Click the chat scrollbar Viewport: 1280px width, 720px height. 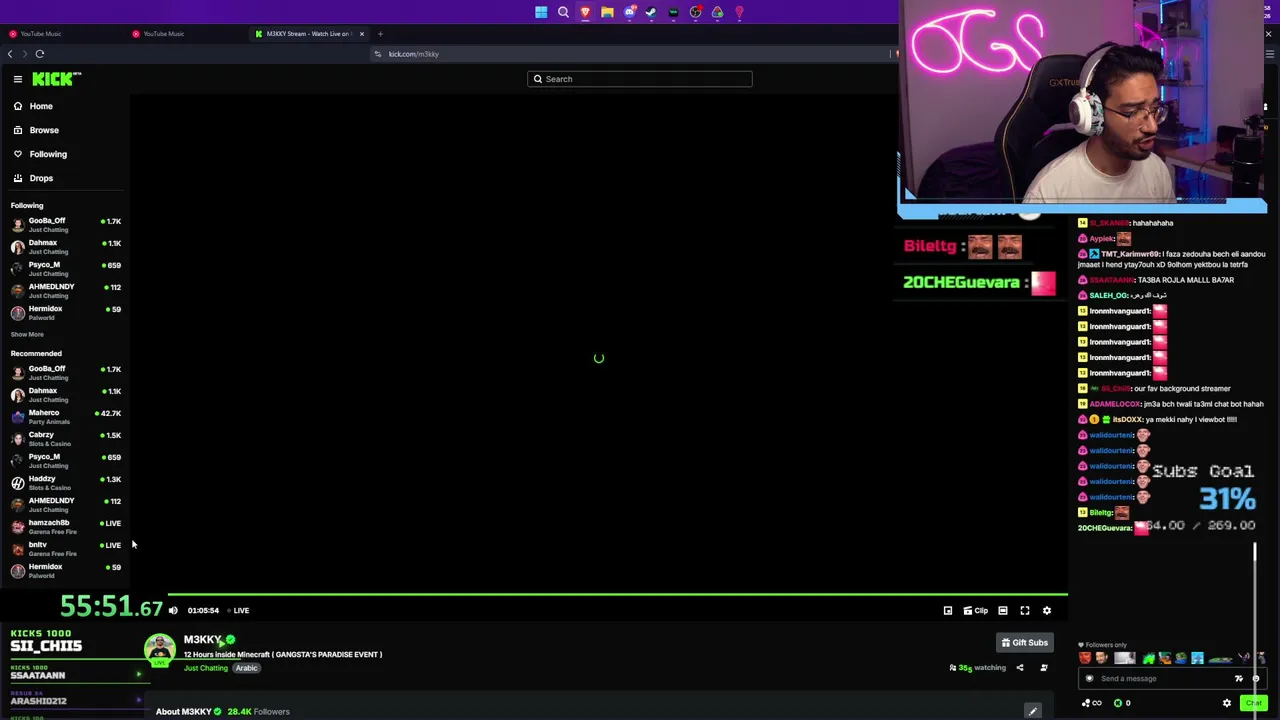1255,552
